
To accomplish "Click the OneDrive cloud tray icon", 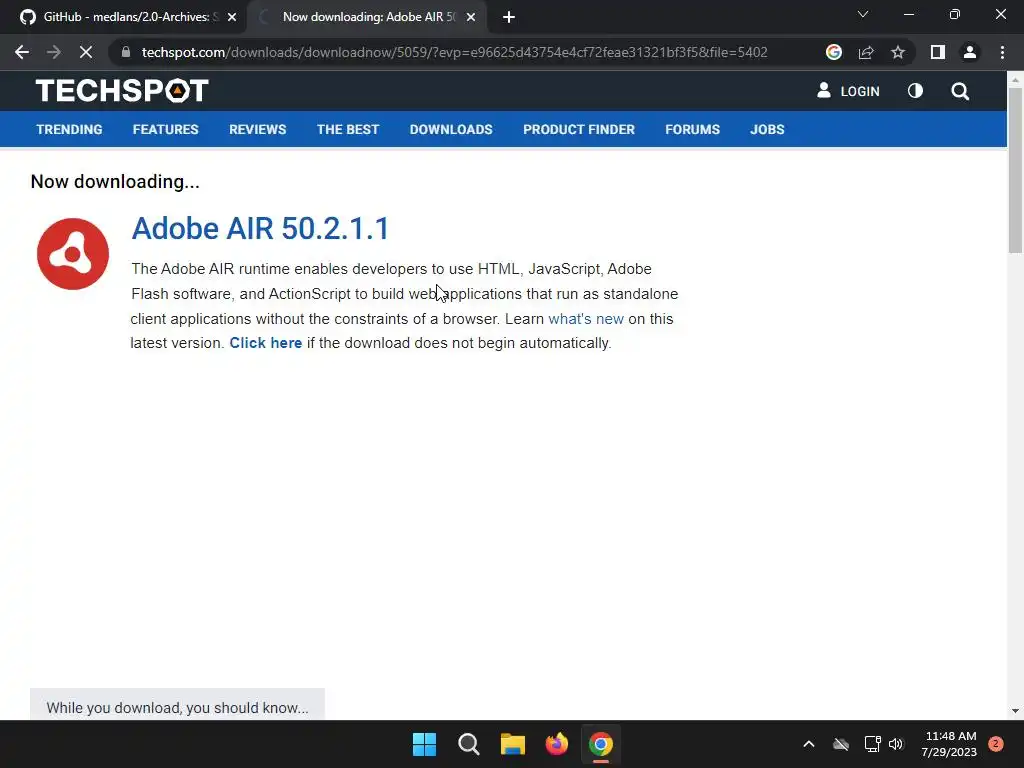I will pyautogui.click(x=841, y=744).
